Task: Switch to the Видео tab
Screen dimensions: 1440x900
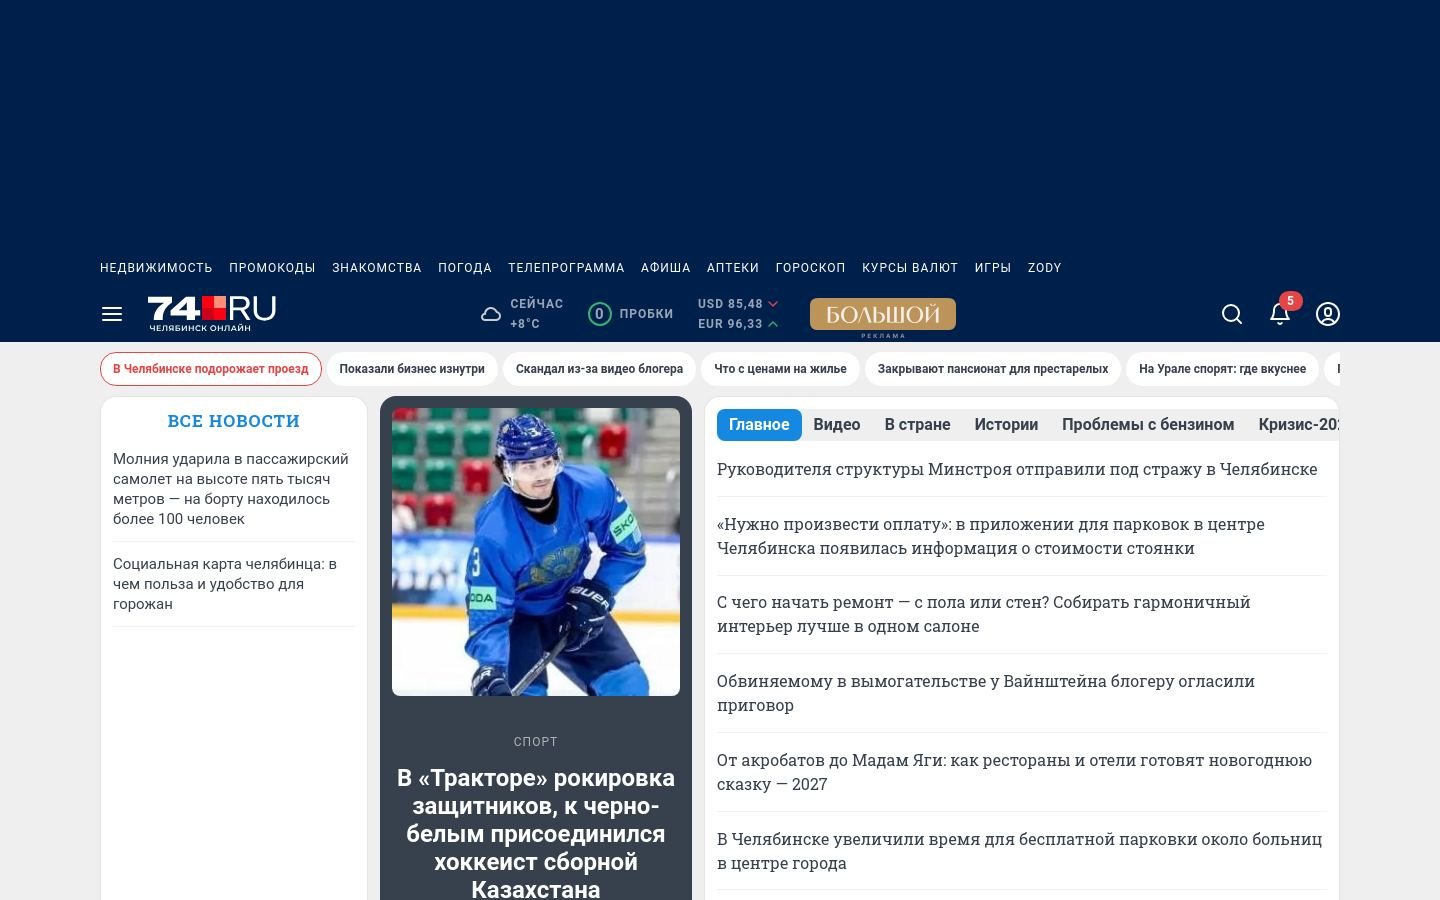Action: pos(837,425)
